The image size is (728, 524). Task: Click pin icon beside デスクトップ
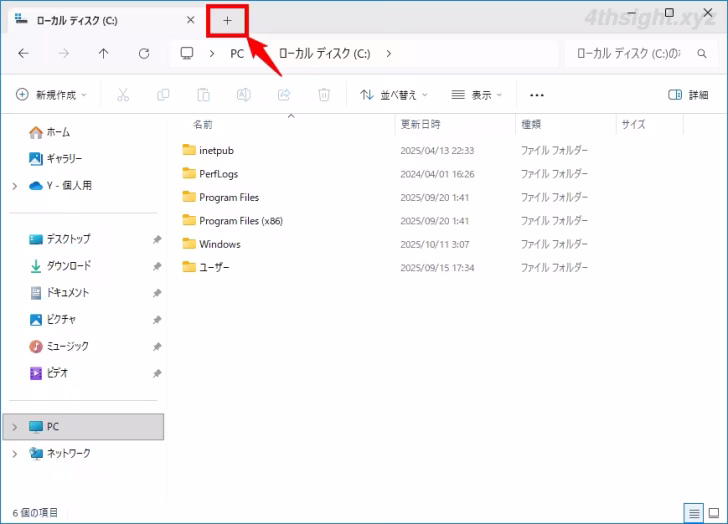[157, 239]
